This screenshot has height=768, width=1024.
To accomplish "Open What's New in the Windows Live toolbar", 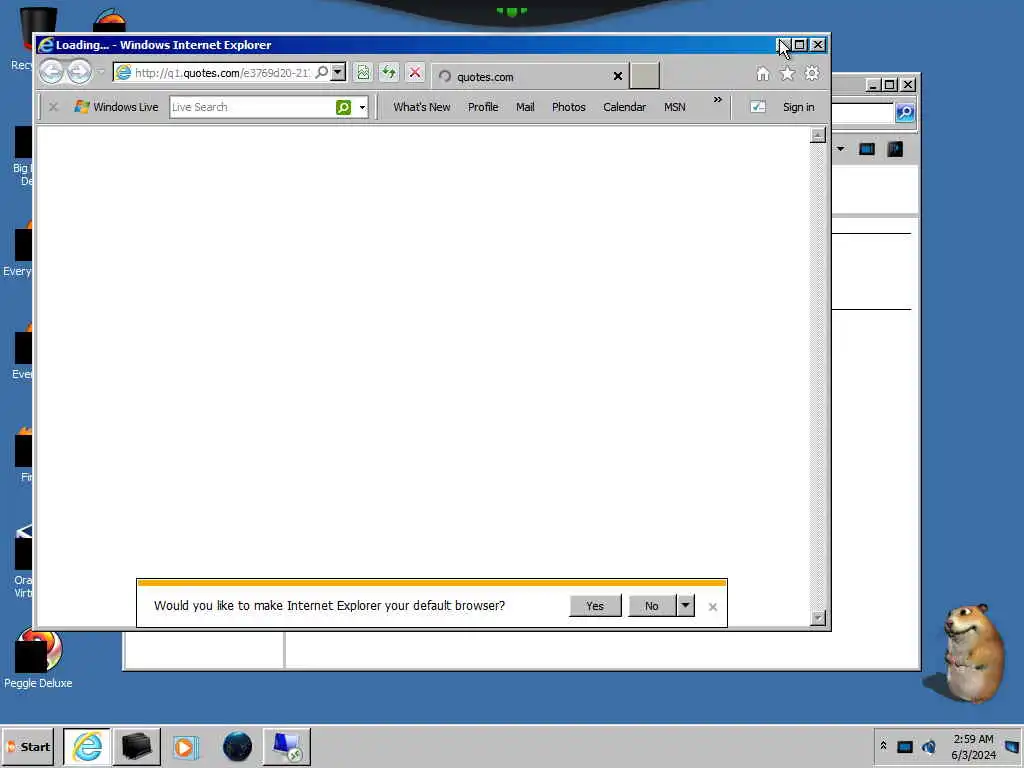I will pyautogui.click(x=421, y=107).
